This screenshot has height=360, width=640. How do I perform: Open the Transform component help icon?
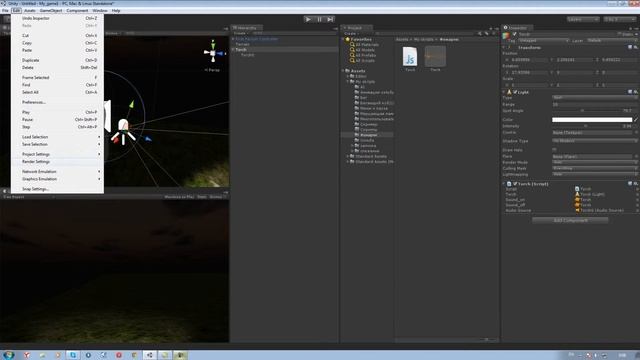click(x=630, y=48)
